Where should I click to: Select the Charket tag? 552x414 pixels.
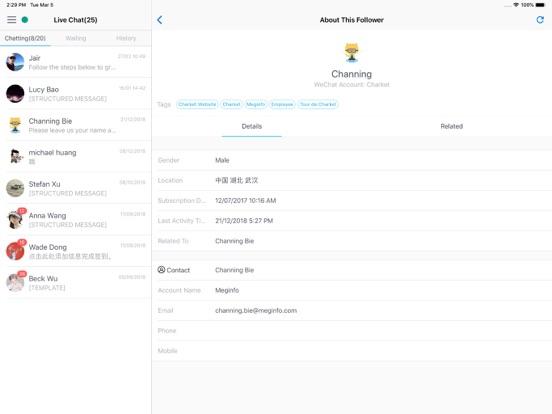point(231,104)
